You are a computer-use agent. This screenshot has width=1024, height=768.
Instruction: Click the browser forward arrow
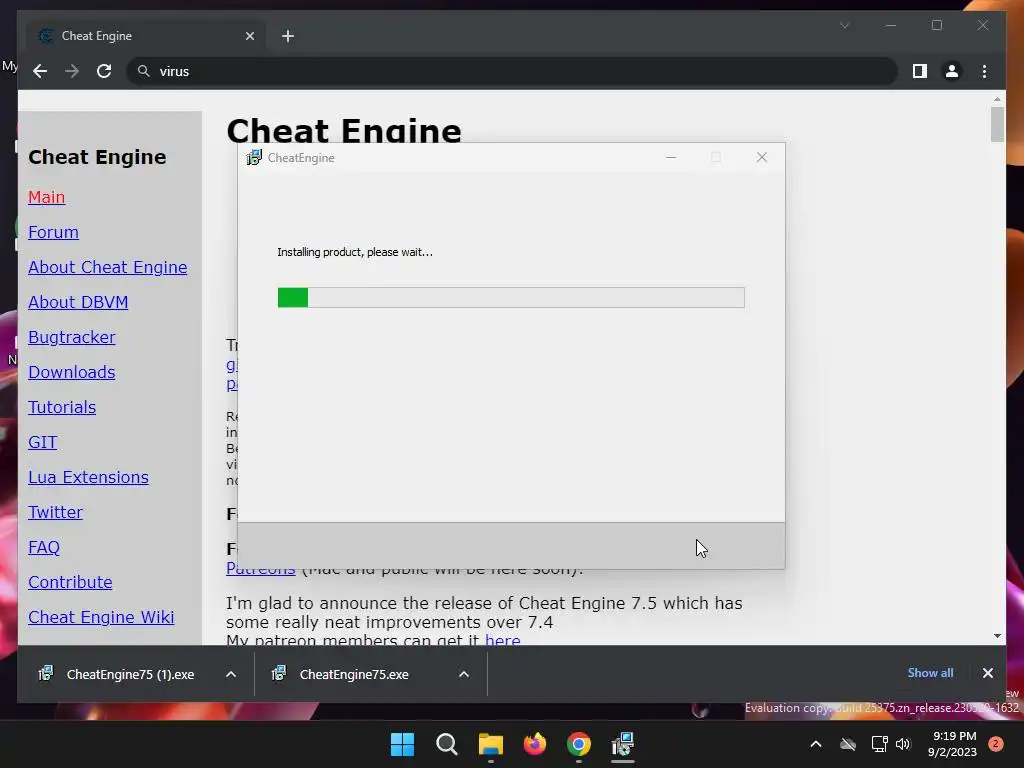coord(72,71)
